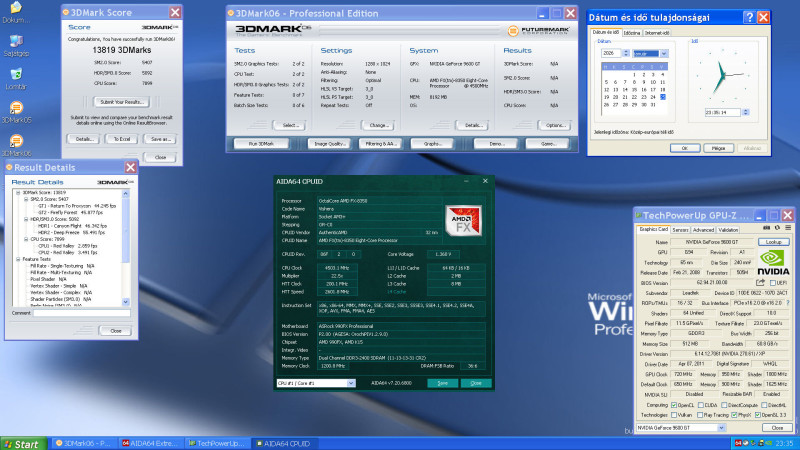Image resolution: width=800 pixels, height=450 pixels.
Task: Toggle the Ray Tracing checkbox in GPU-Z
Action: pos(700,415)
